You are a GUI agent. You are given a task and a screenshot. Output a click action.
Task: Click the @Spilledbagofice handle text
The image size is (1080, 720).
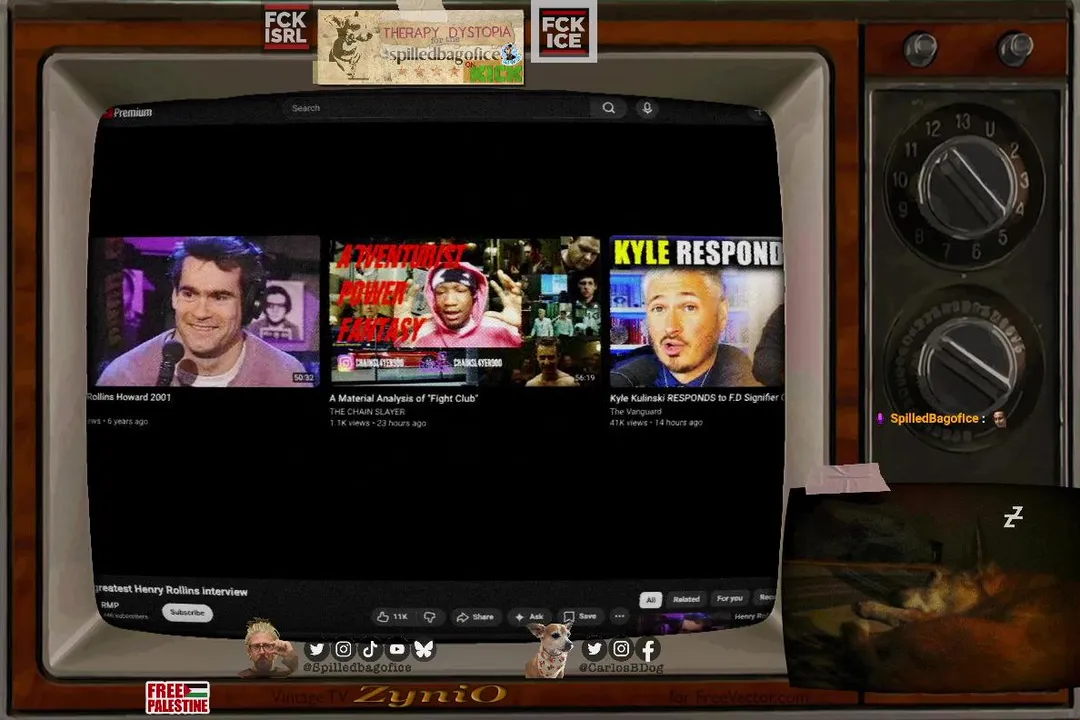[x=357, y=668]
